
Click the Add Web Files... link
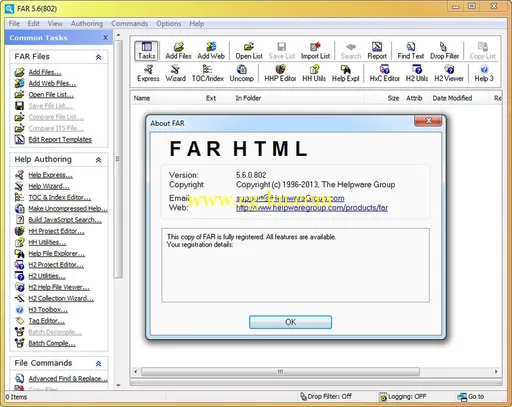point(52,83)
